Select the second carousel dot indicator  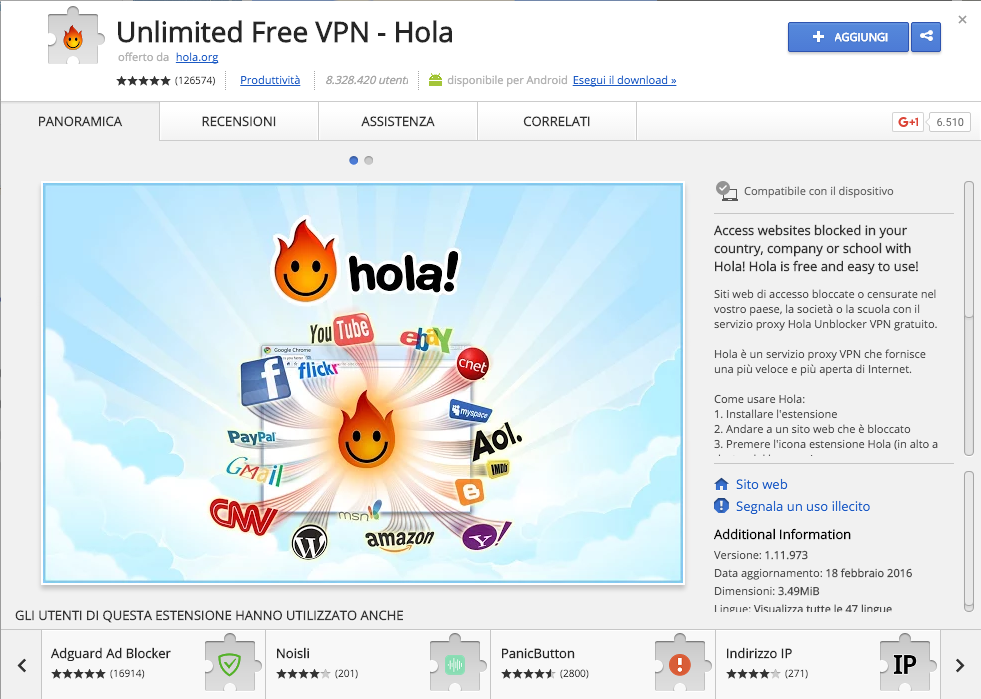coord(369,160)
